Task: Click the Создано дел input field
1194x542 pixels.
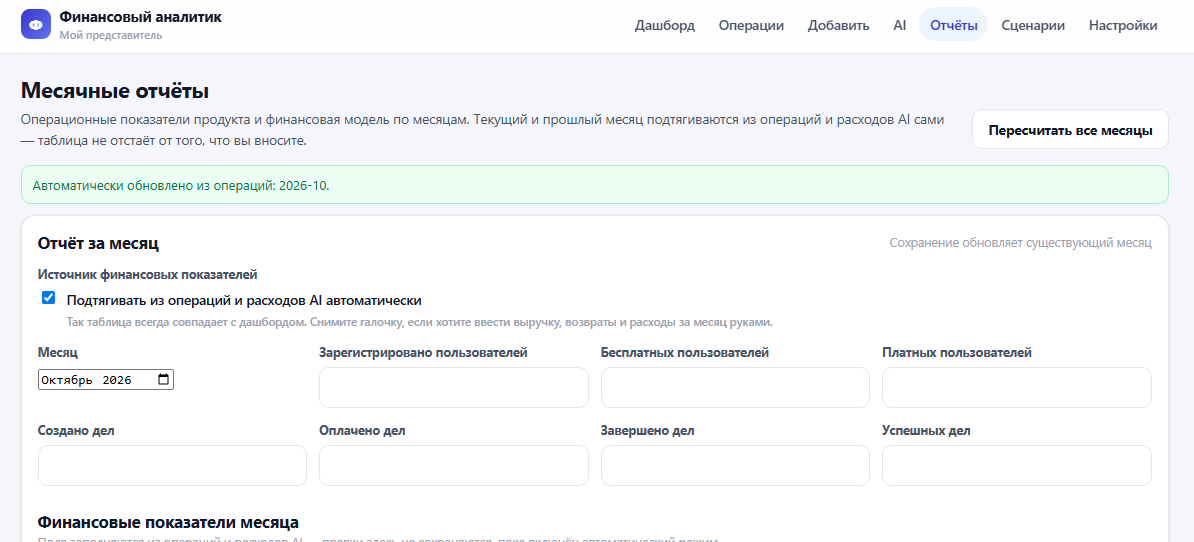Action: (172, 465)
